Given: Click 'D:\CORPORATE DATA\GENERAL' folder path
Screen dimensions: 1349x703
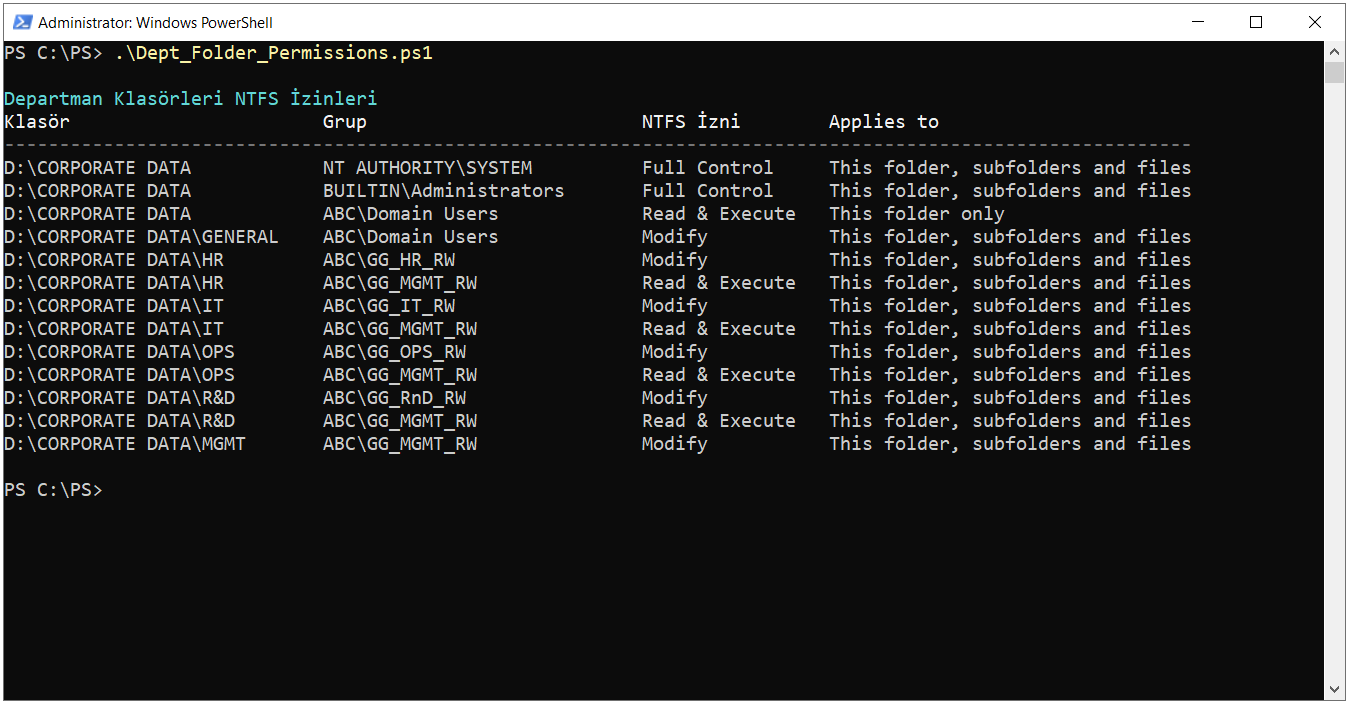Looking at the screenshot, I should tap(141, 237).
